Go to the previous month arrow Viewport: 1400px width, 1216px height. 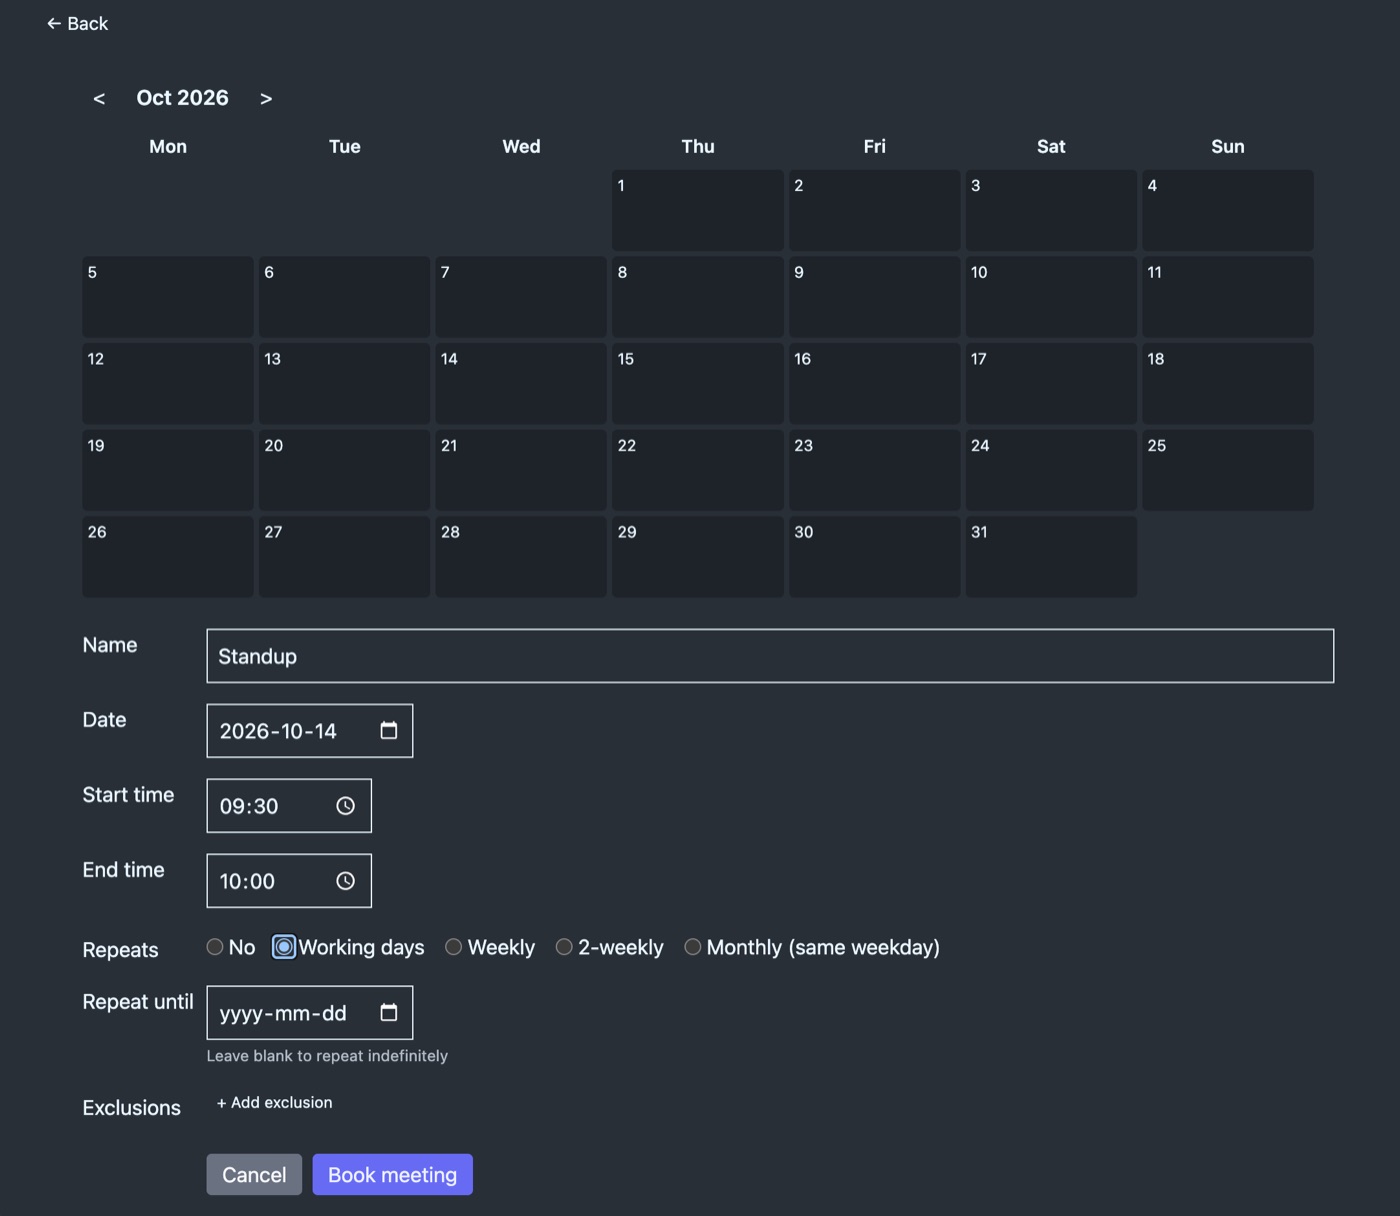99,98
